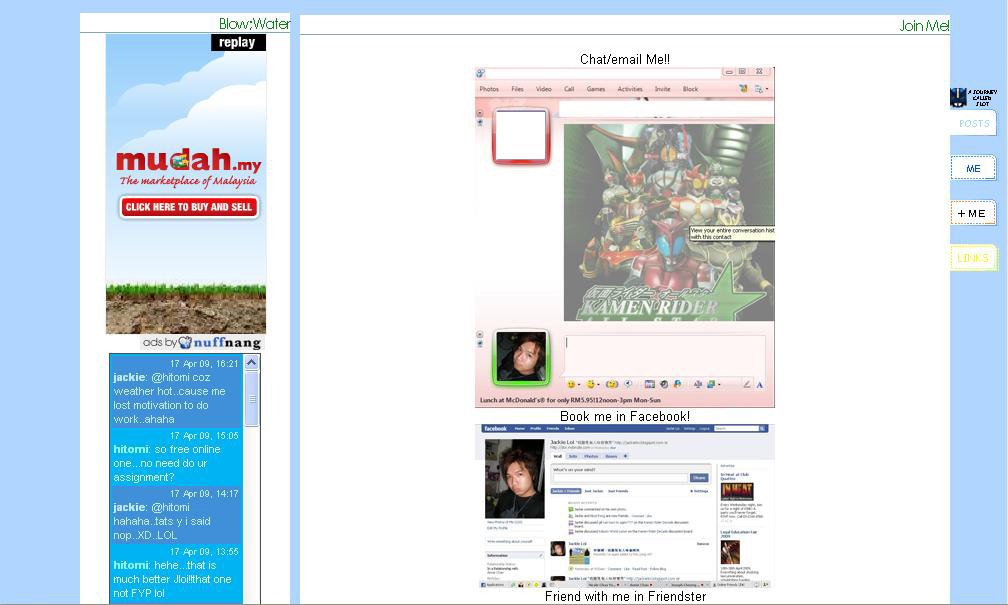
Task: Click the chatbox scrollbar thumb
Action: point(251,398)
